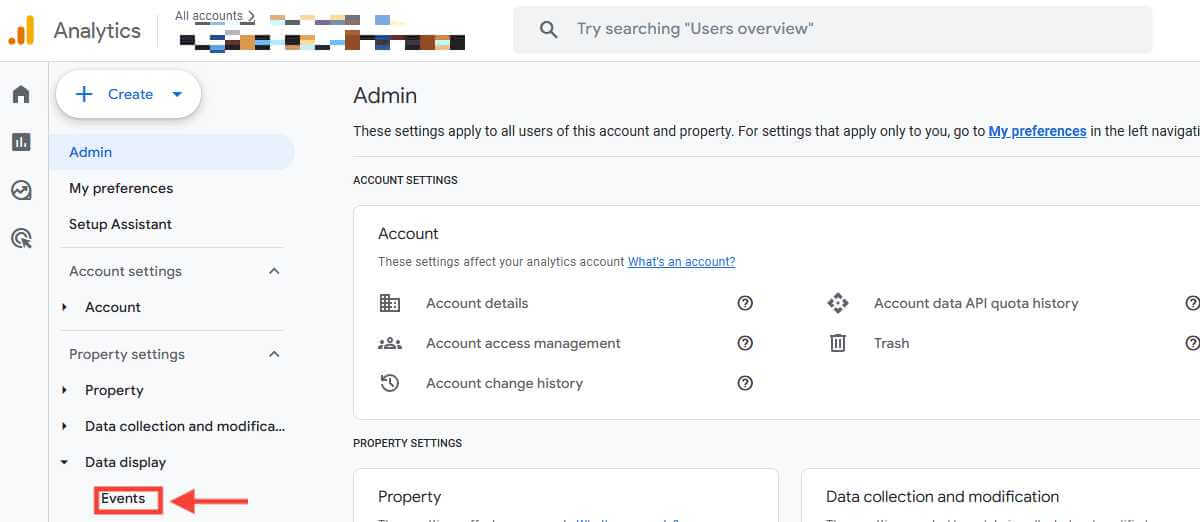Expand Data collection and modification item

click(65, 426)
